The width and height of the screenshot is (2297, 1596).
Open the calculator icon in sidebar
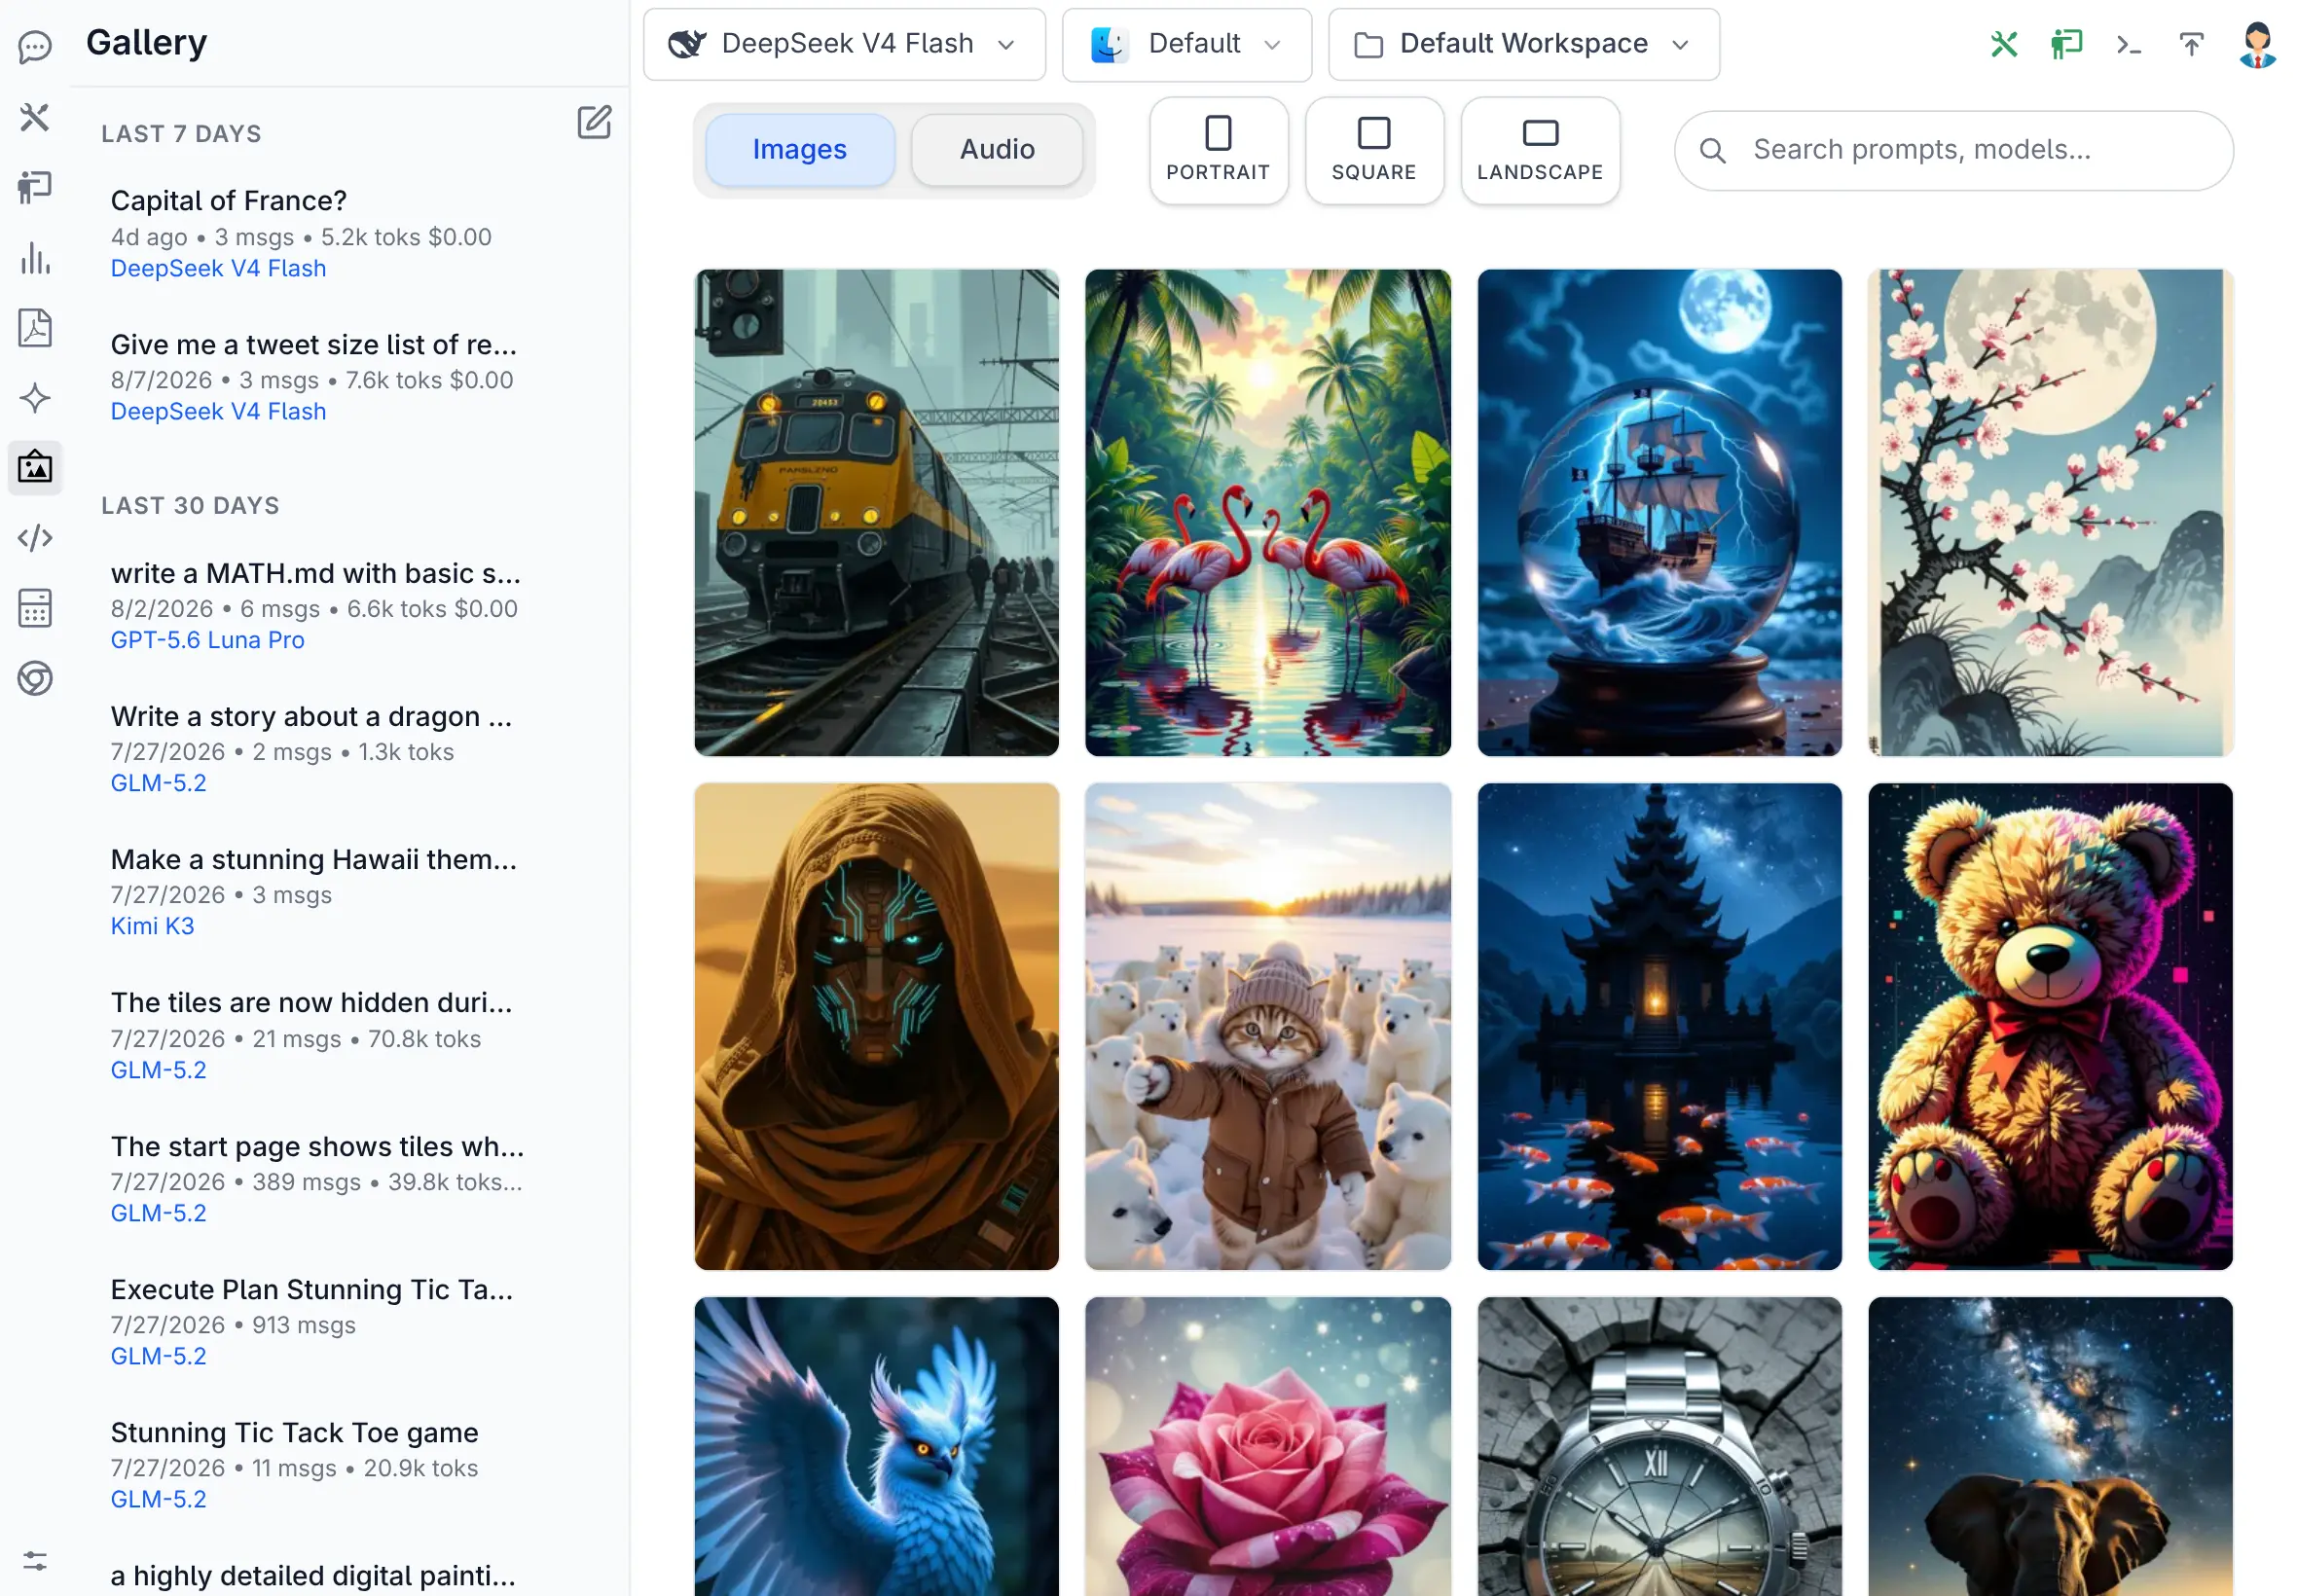pos(35,608)
